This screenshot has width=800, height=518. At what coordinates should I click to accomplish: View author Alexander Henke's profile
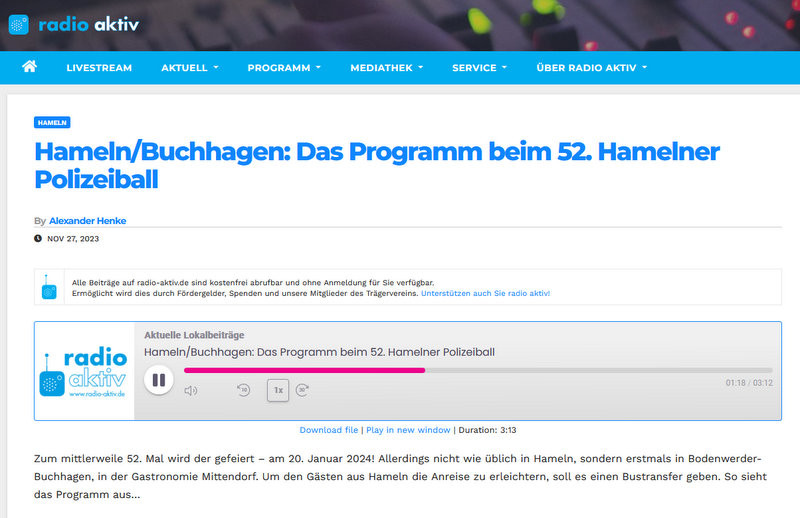point(88,221)
